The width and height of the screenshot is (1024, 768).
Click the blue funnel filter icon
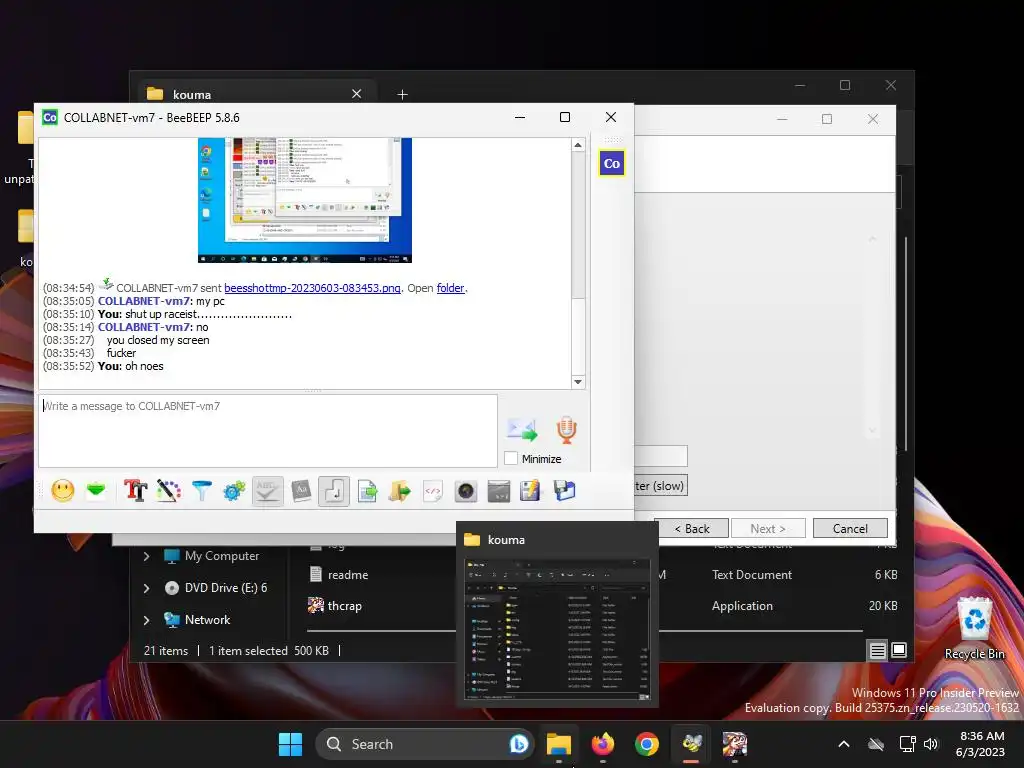202,490
